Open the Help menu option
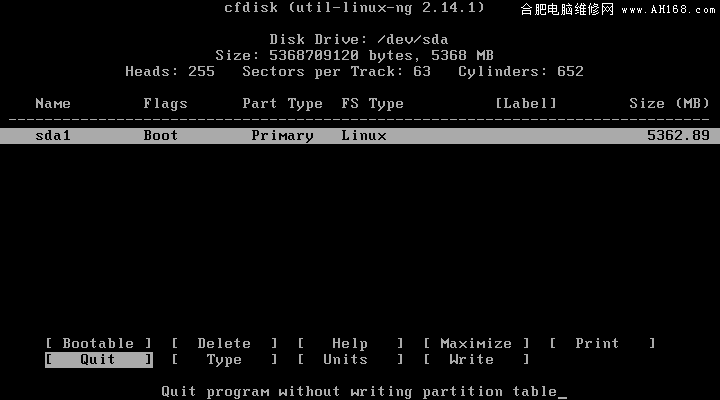 click(350, 344)
